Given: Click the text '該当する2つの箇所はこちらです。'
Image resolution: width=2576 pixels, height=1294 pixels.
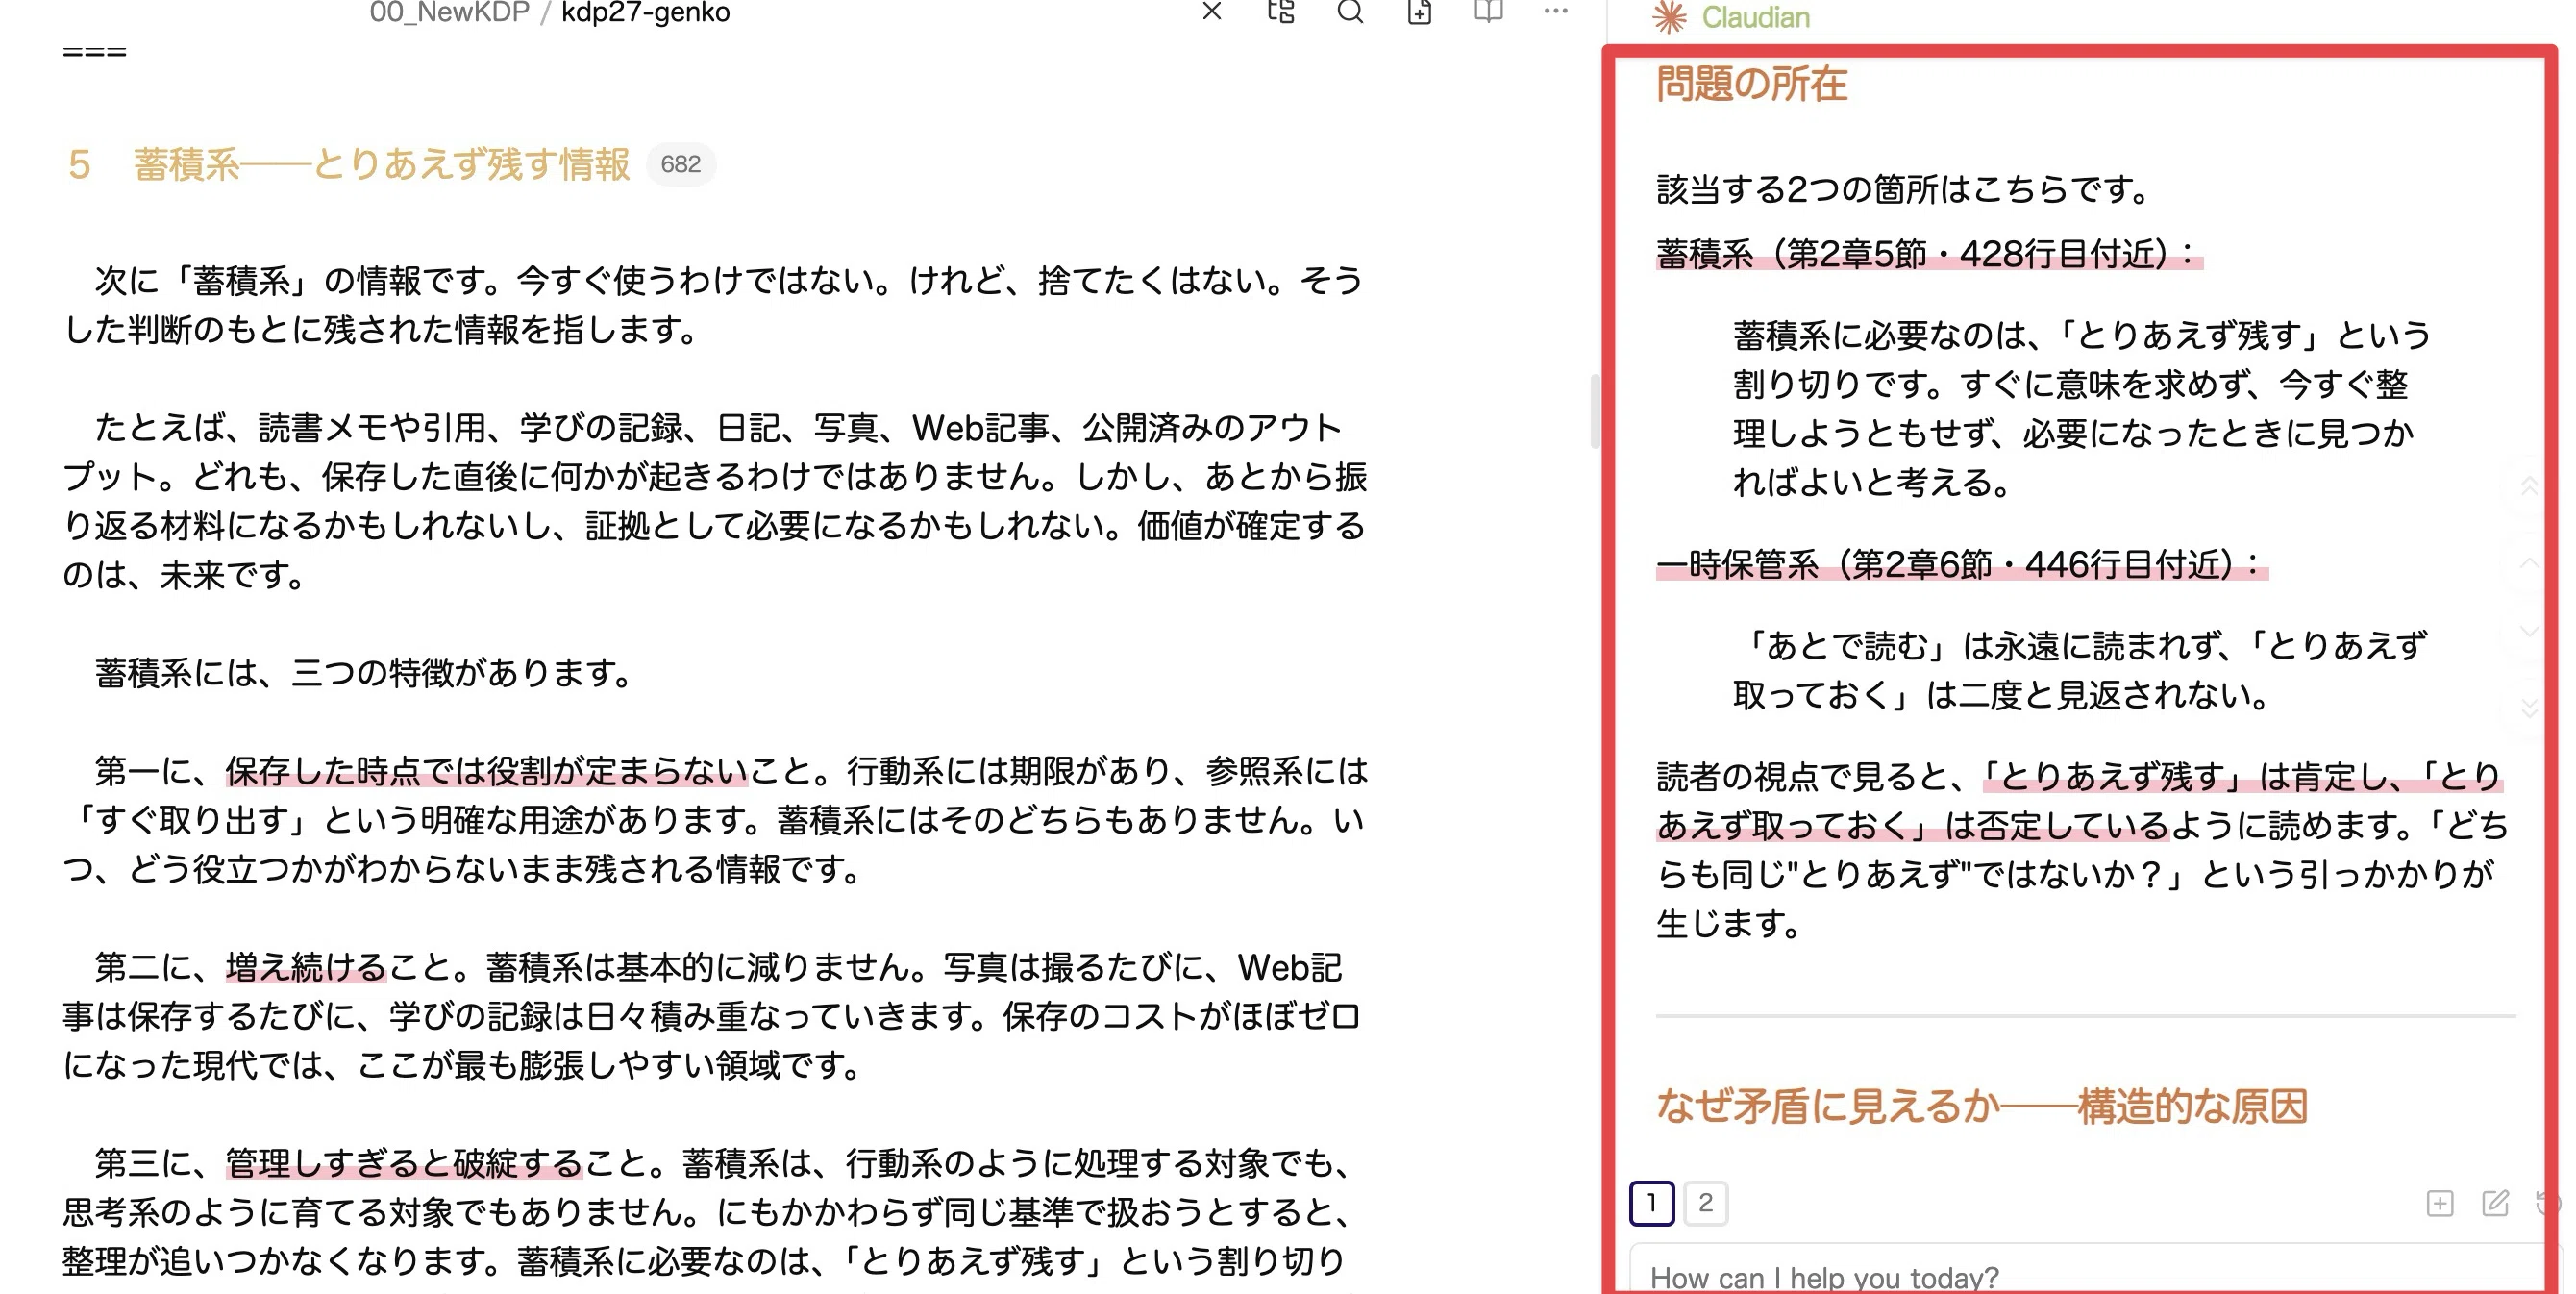Looking at the screenshot, I should point(1905,189).
